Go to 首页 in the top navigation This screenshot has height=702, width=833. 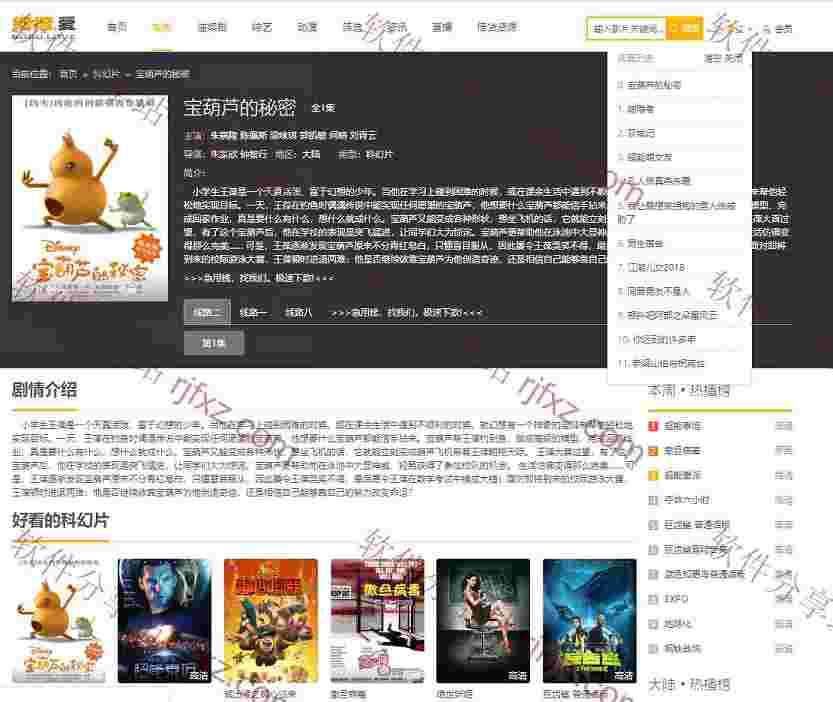(117, 27)
